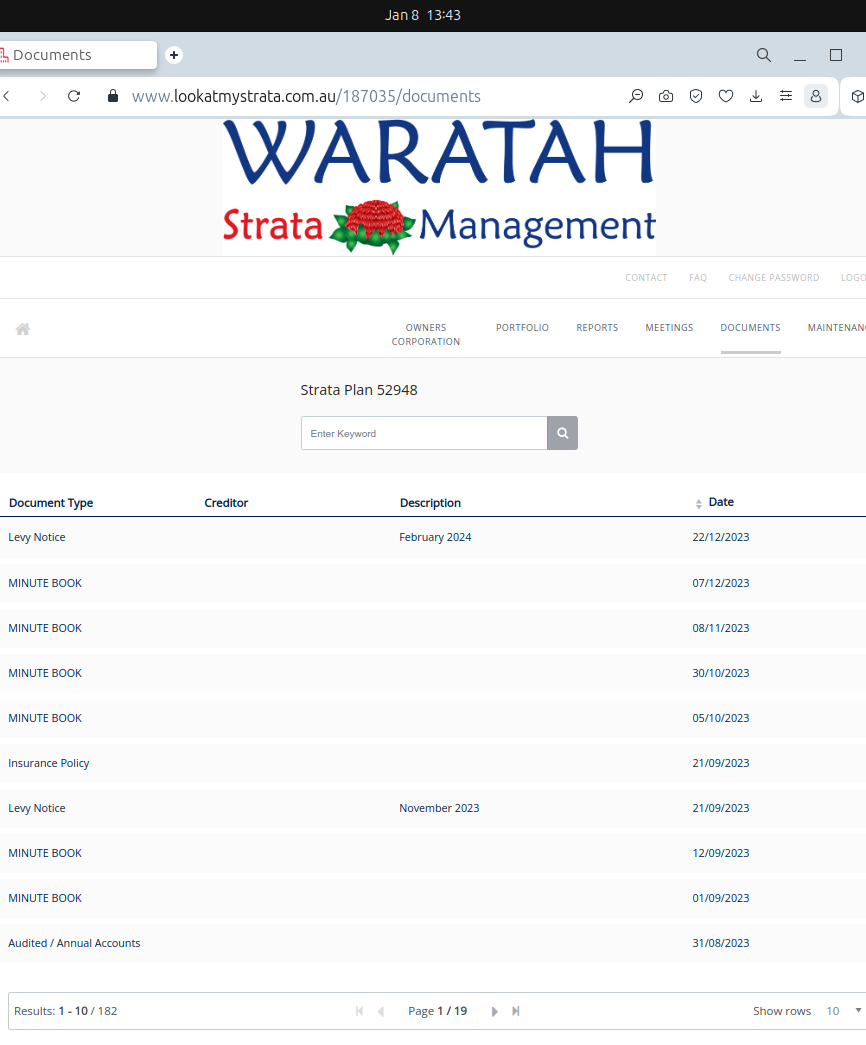
Task: Open the Maintenance menu
Action: coord(837,328)
